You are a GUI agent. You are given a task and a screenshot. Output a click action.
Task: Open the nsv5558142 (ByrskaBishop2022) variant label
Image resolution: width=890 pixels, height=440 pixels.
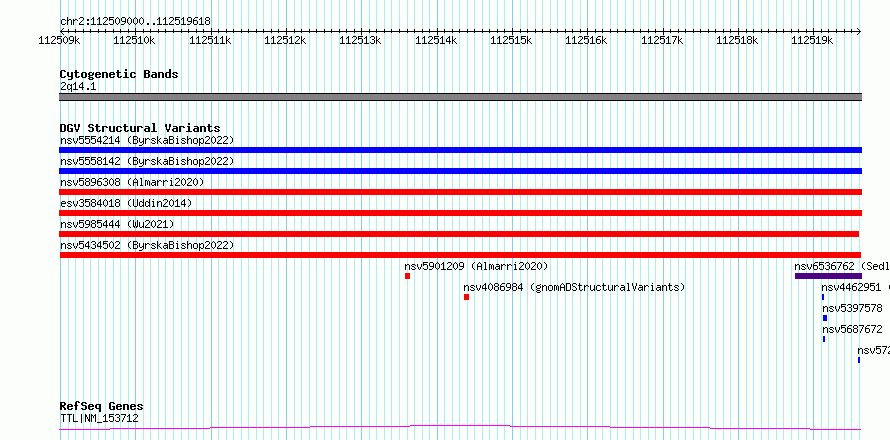[x=146, y=161]
